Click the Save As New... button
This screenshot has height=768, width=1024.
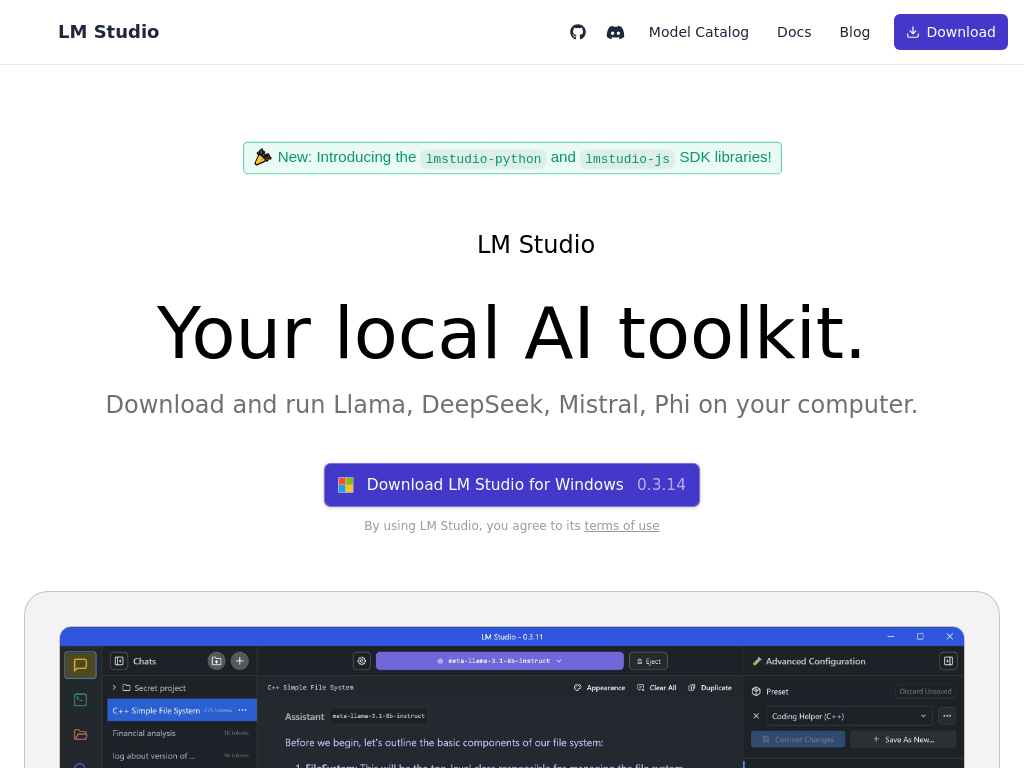pos(903,739)
